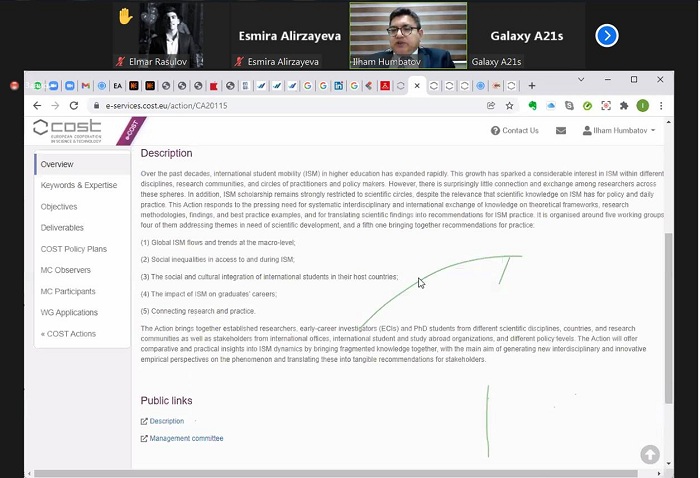Close the active COST browser tab
Screen dimensions: 700x478
(x=417, y=86)
